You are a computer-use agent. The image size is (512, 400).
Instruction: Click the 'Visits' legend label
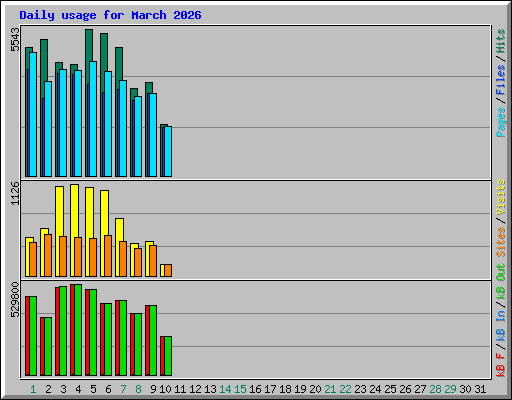coord(501,197)
